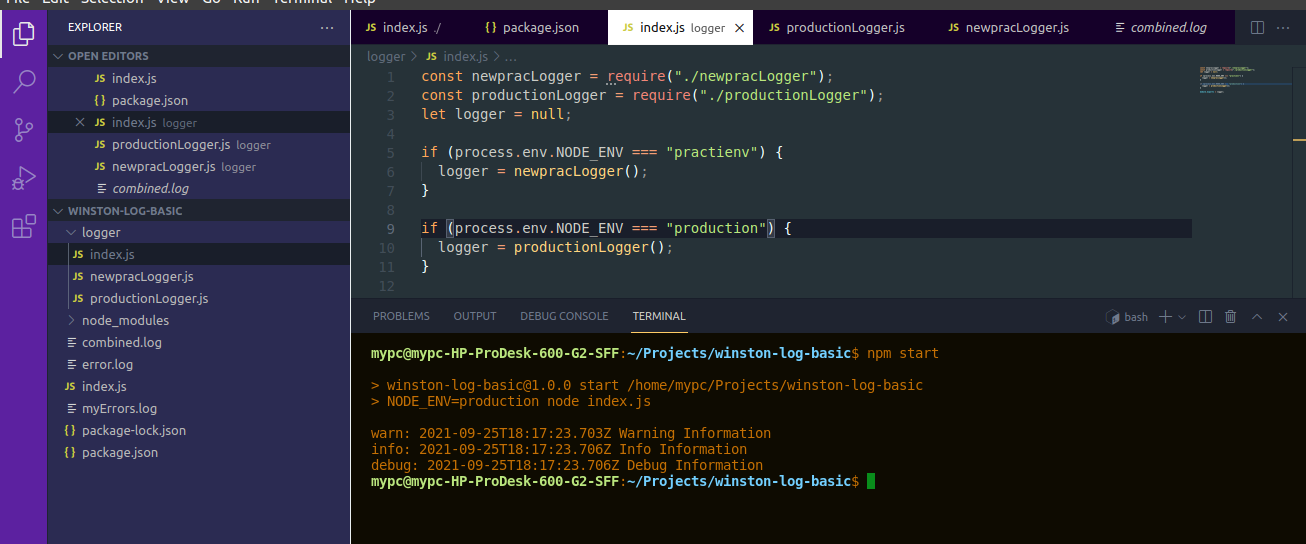Split the terminal pane

tap(1206, 317)
